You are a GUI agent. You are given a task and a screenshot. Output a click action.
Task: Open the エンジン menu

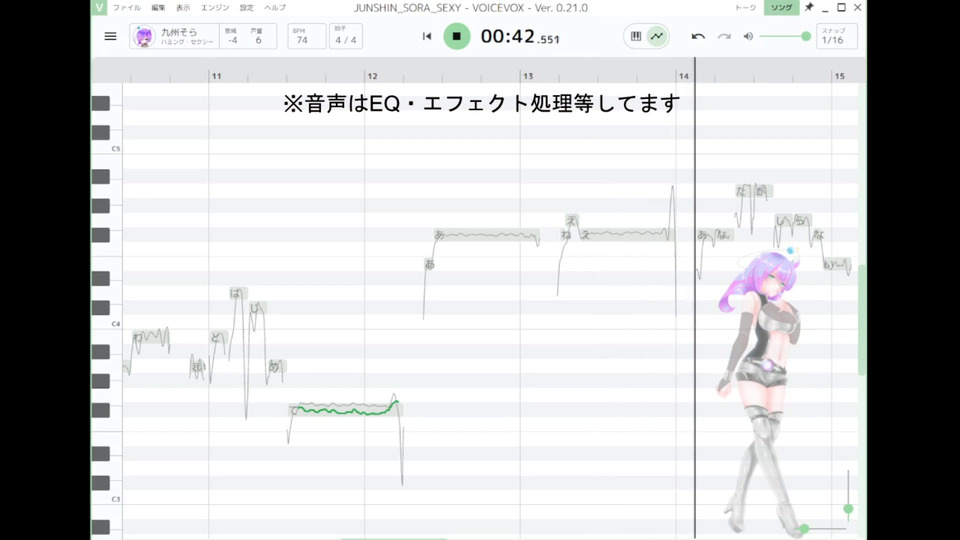click(x=215, y=7)
